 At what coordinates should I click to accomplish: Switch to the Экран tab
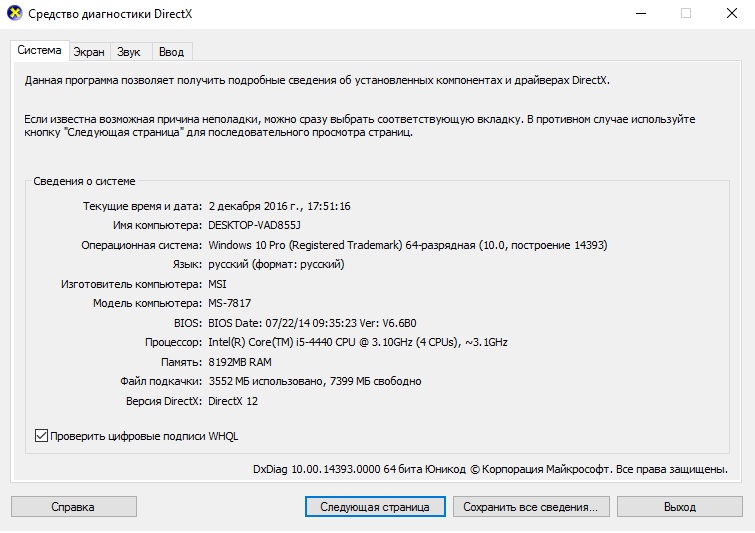(89, 52)
